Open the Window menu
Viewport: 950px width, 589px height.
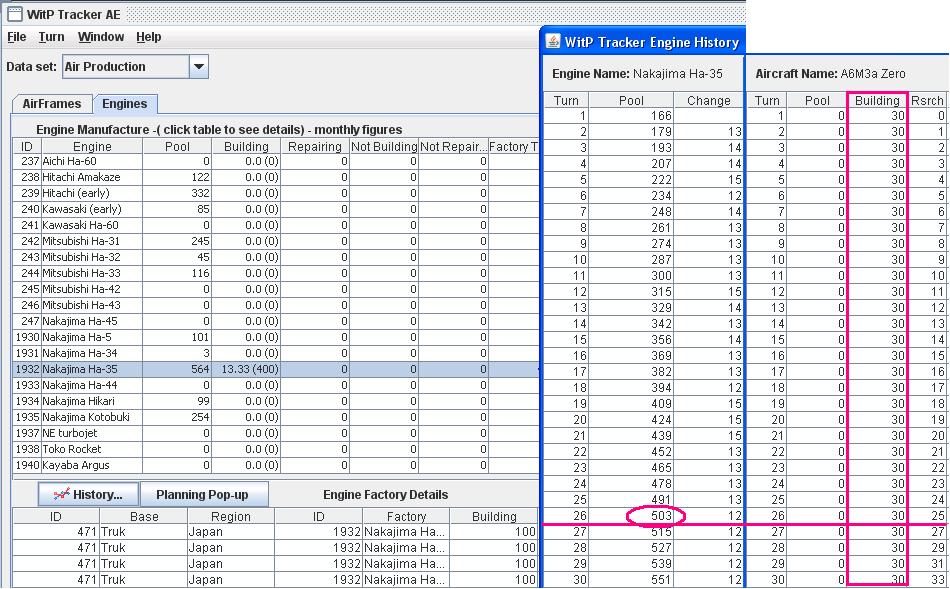(101, 37)
